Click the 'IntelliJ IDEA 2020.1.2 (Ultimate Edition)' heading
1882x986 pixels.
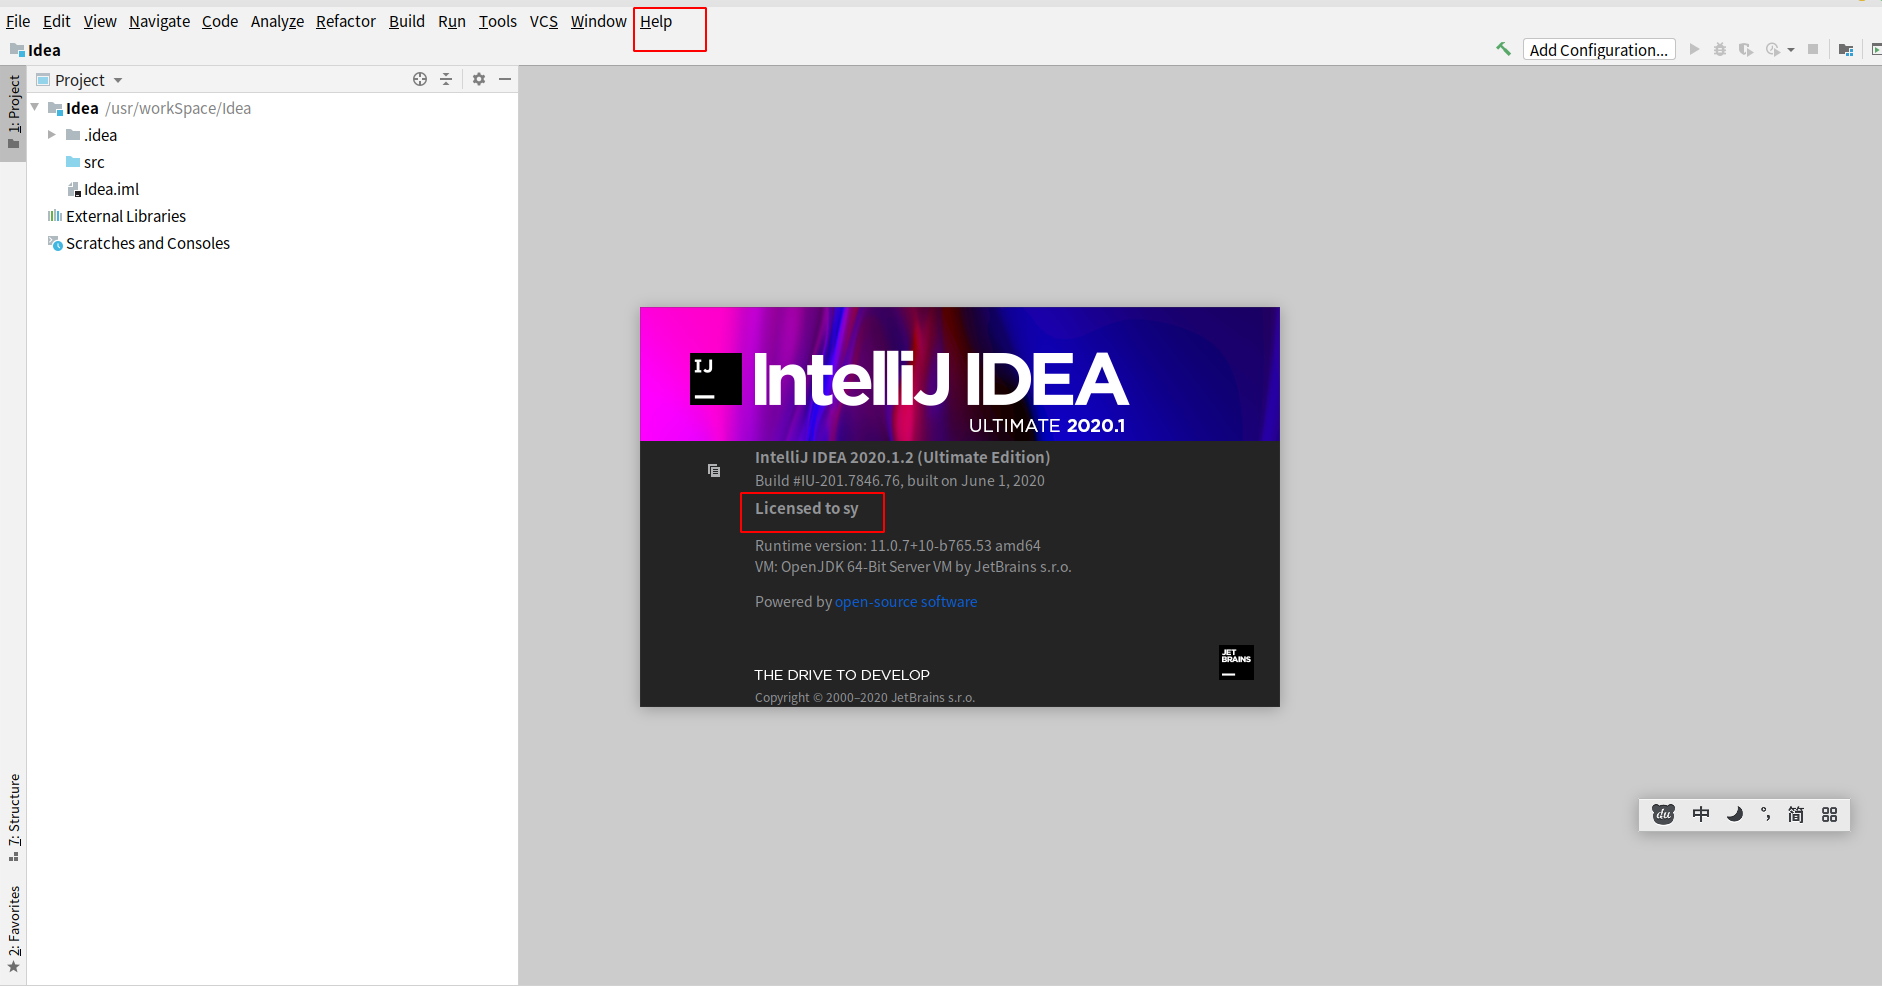902,457
